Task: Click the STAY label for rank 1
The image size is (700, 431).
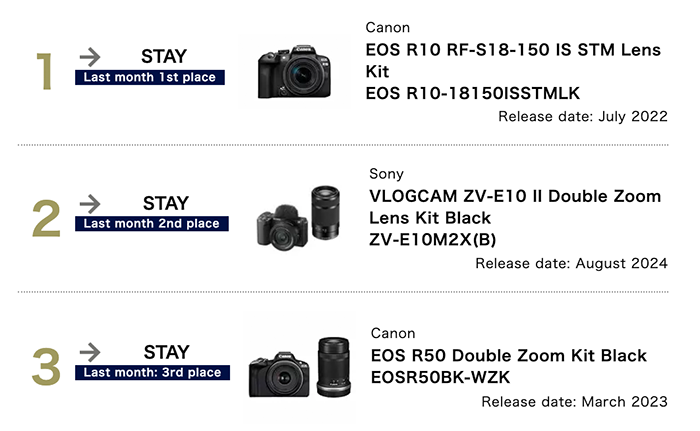Action: coord(162,56)
